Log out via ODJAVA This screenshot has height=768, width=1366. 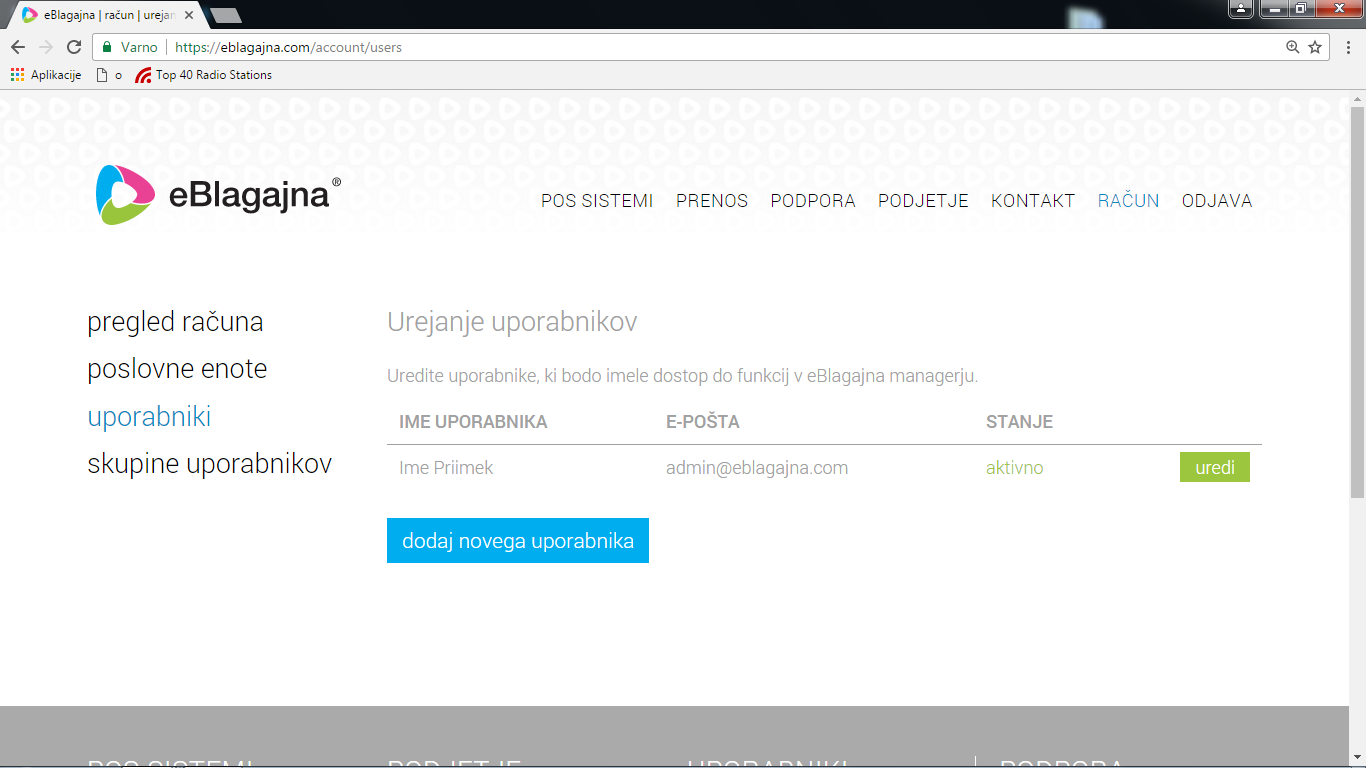coord(1217,201)
